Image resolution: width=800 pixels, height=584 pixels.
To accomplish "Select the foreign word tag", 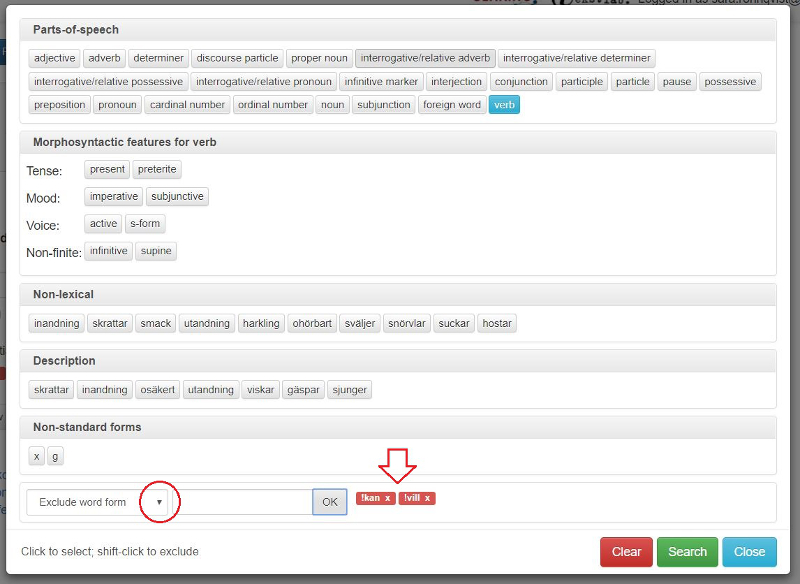I will (x=452, y=104).
